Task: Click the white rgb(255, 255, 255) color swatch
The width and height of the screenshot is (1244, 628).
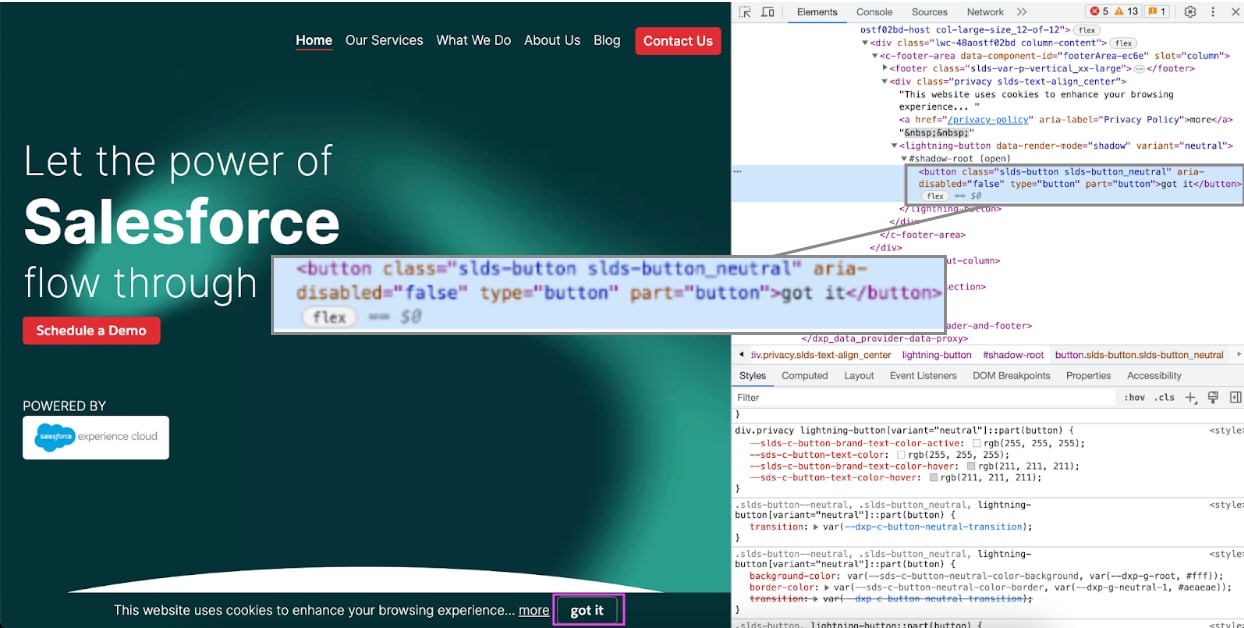Action: (x=977, y=442)
